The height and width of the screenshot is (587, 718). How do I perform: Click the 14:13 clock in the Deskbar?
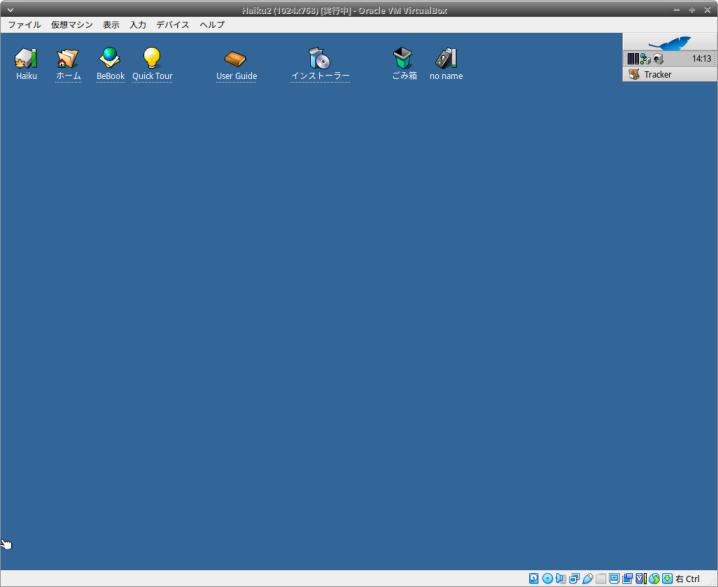point(701,58)
